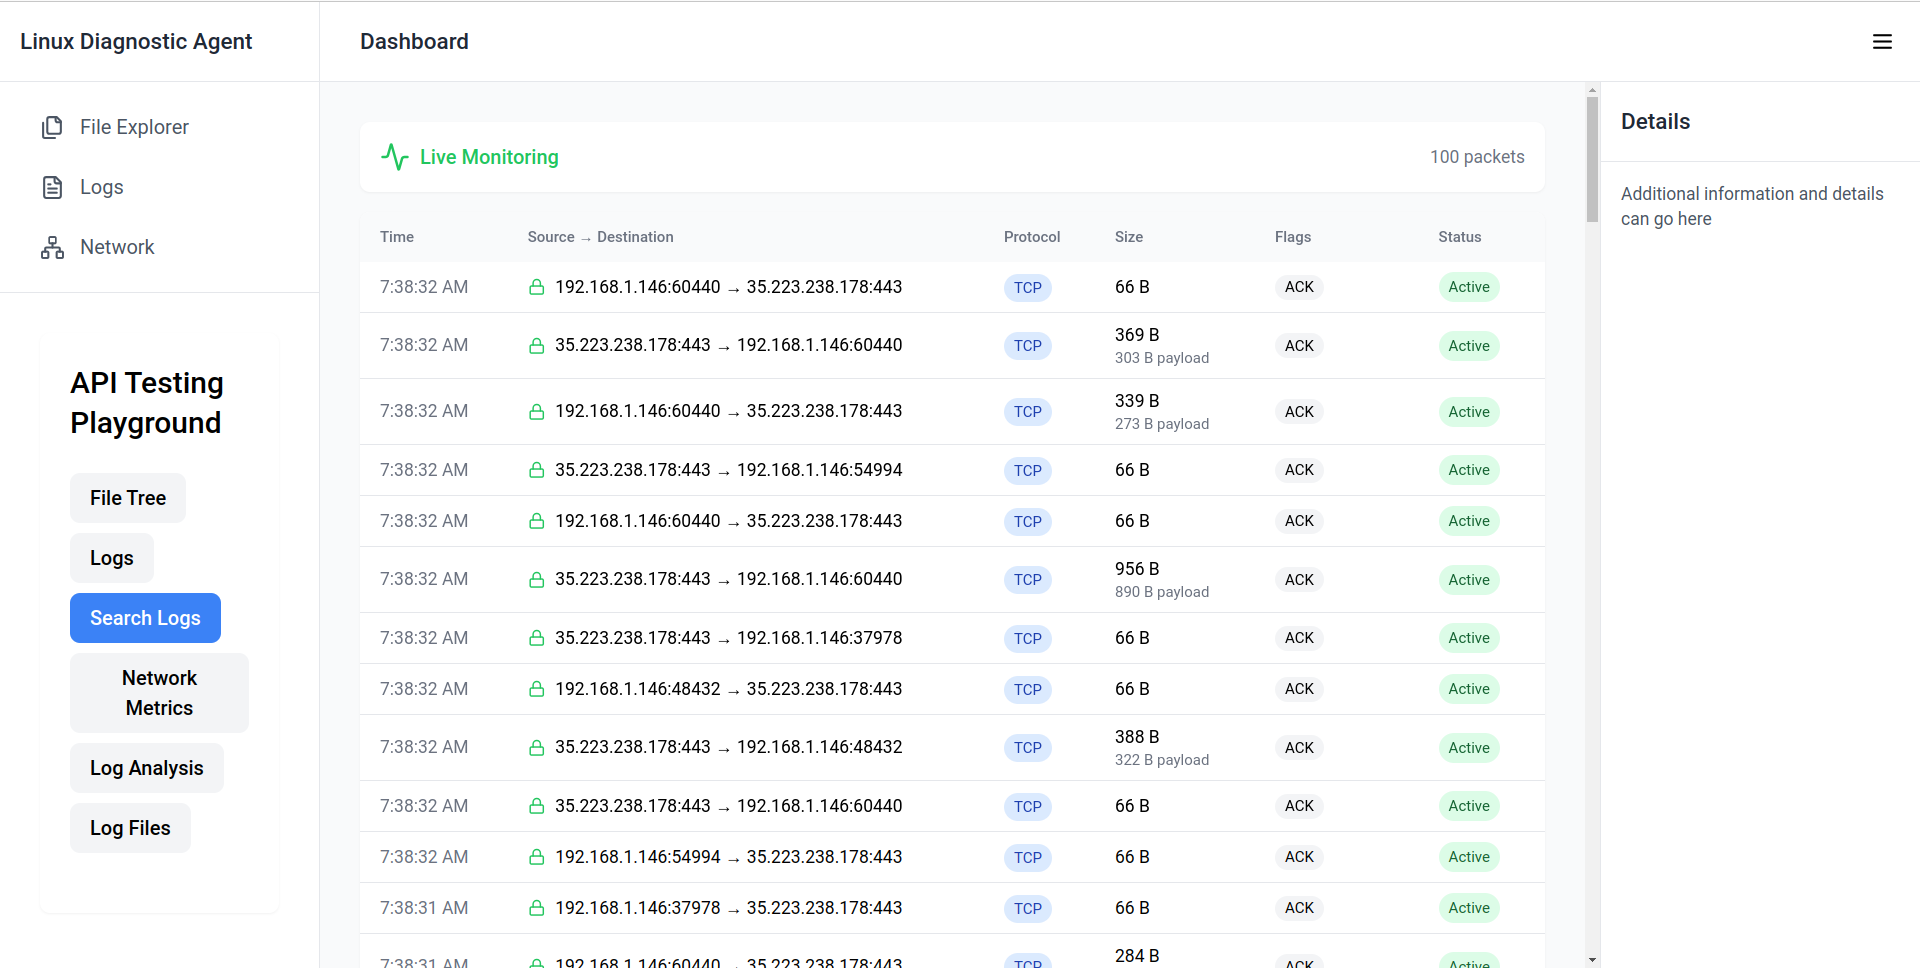Click the 273 B payload text
Image resolution: width=1920 pixels, height=968 pixels.
coord(1162,424)
